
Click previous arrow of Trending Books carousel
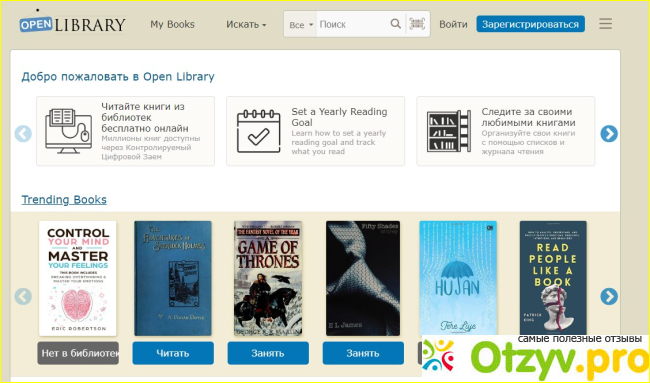pyautogui.click(x=23, y=297)
